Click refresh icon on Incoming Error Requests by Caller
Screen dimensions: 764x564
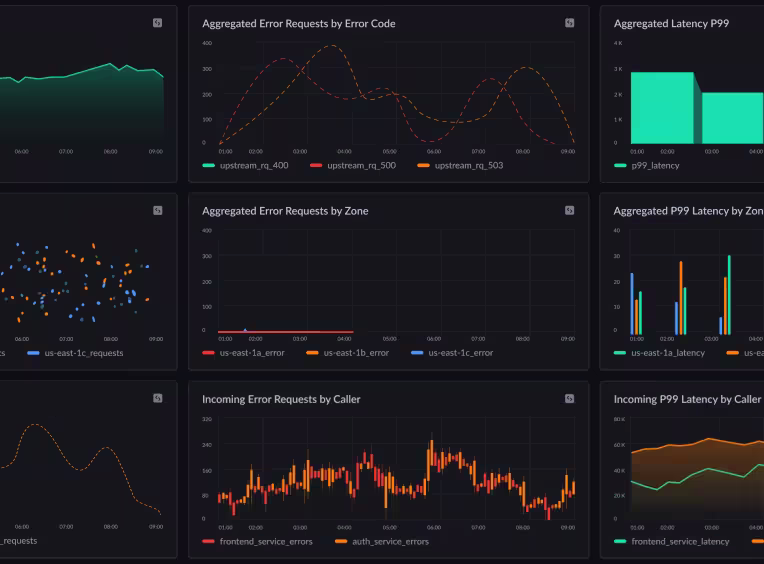pos(569,398)
